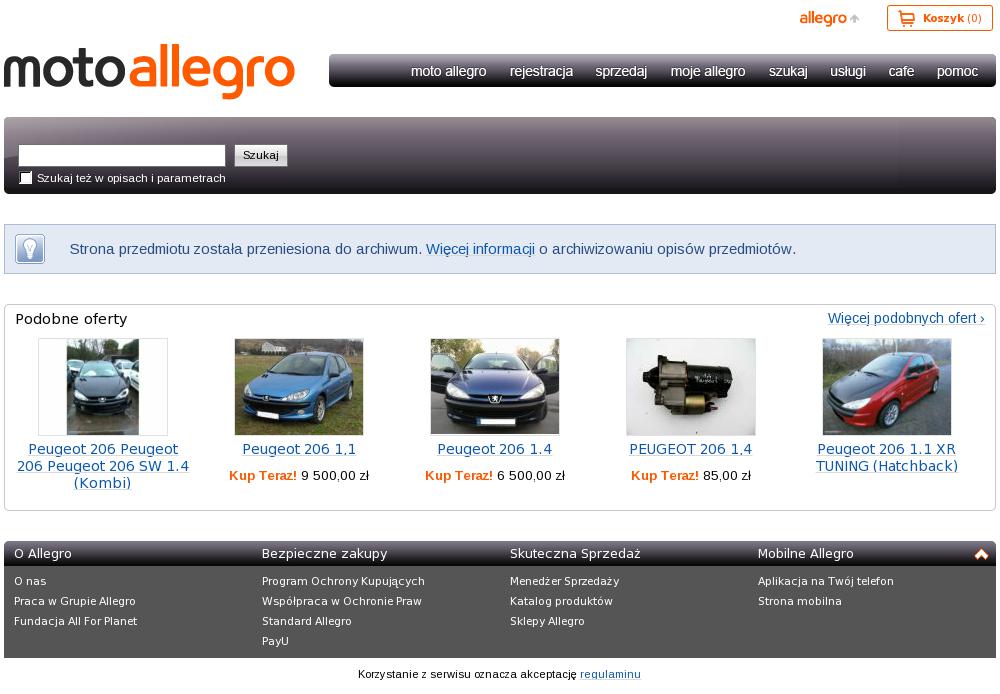Click the Mobilne Allegro footer heading
The width and height of the screenshot is (1000, 694).
[x=805, y=554]
